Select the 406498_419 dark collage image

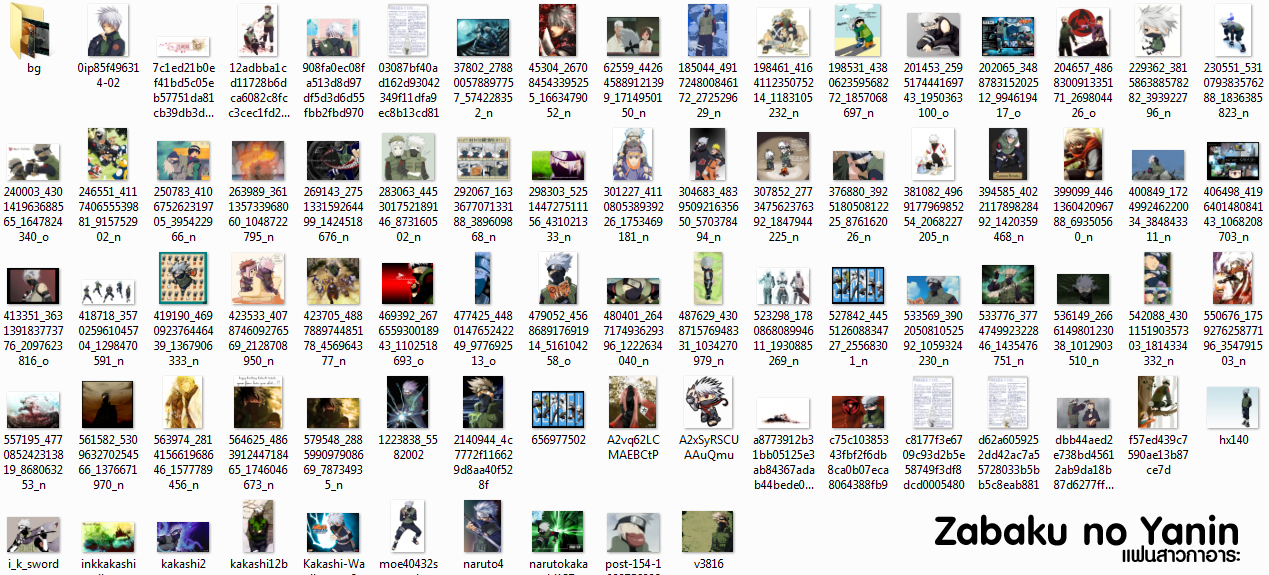pyautogui.click(x=1233, y=160)
